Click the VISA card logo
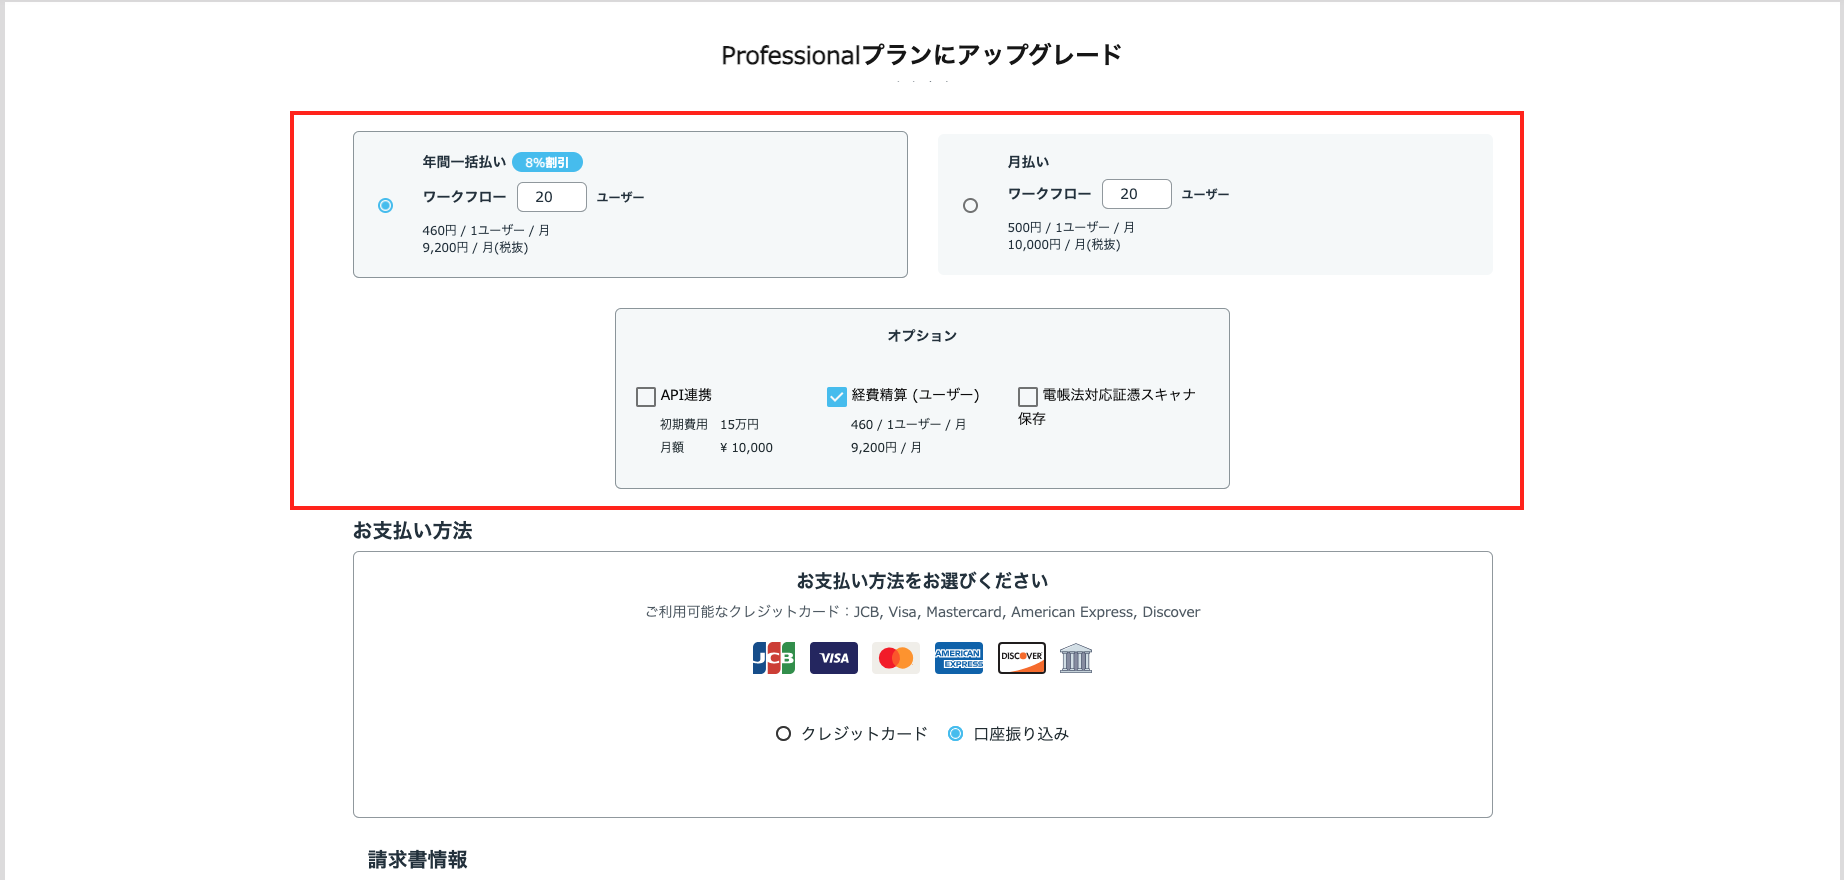1844x880 pixels. [834, 658]
